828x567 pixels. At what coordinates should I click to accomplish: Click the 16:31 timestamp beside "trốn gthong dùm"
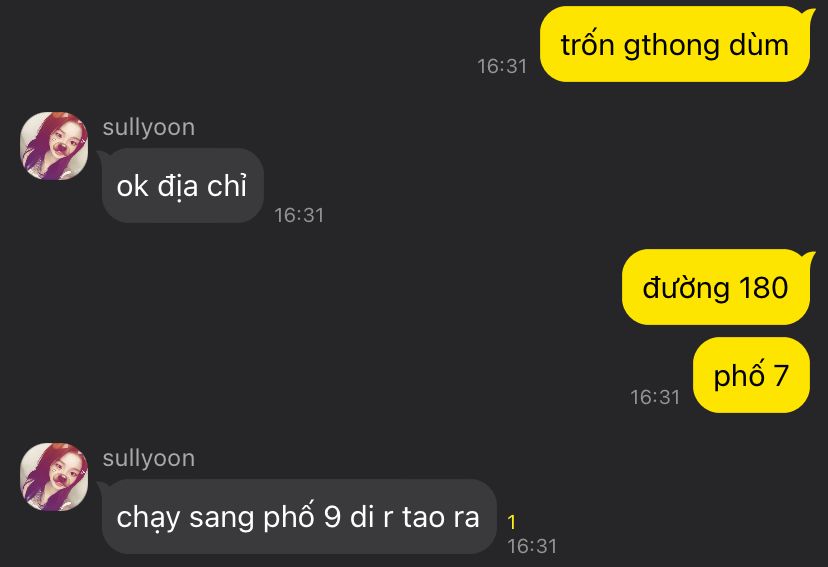[502, 67]
